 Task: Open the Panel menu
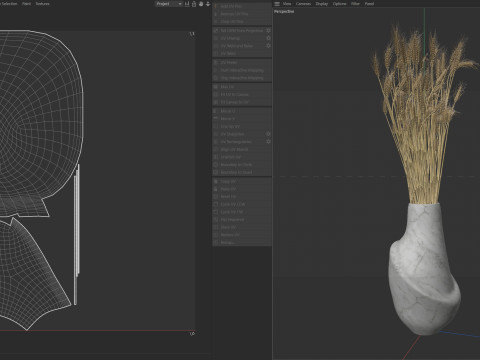(x=369, y=4)
